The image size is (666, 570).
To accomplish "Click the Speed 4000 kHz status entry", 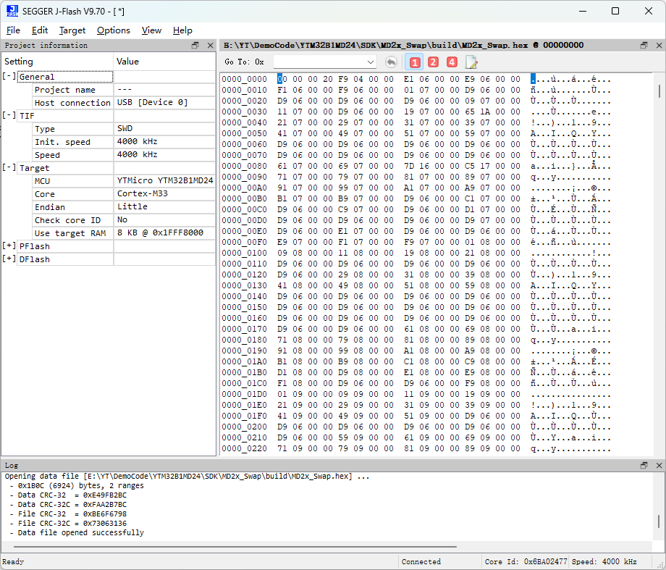I will 604,562.
